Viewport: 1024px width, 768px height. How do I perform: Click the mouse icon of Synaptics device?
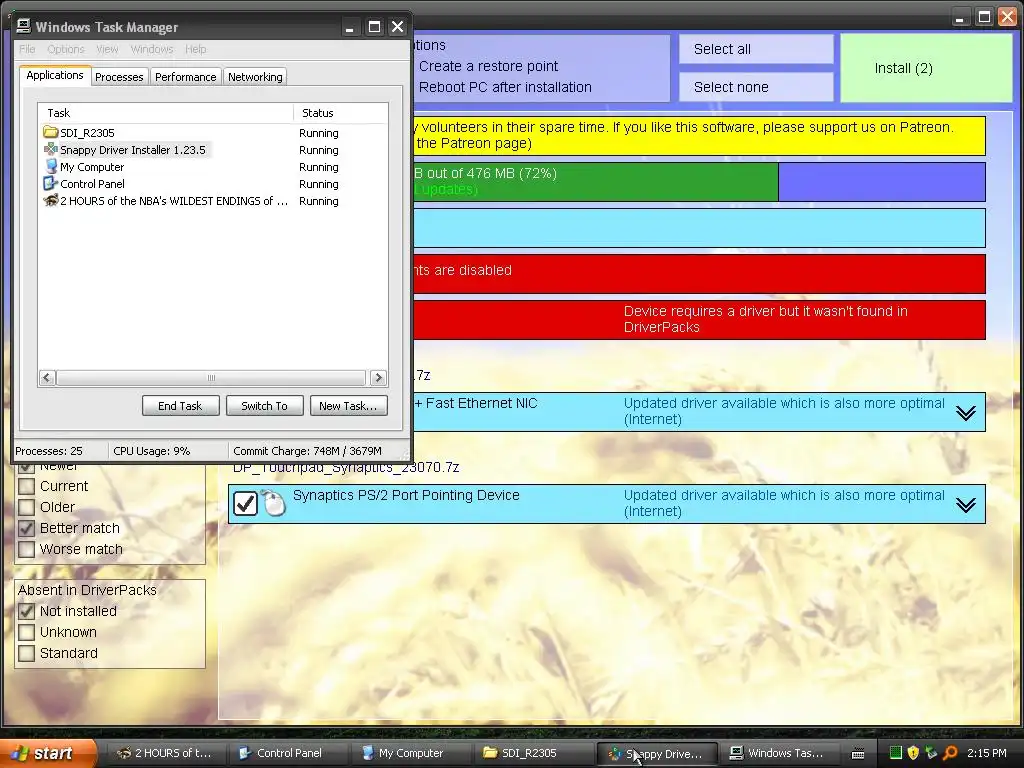click(274, 504)
